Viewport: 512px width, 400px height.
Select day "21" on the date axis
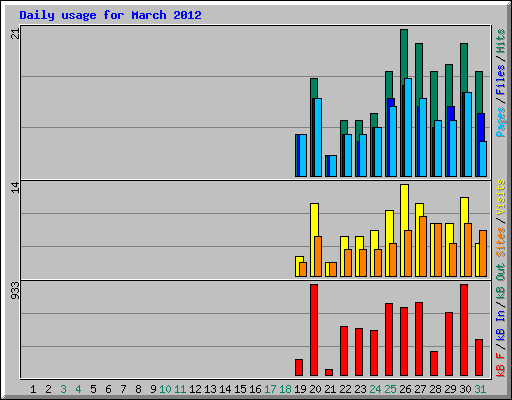330,389
